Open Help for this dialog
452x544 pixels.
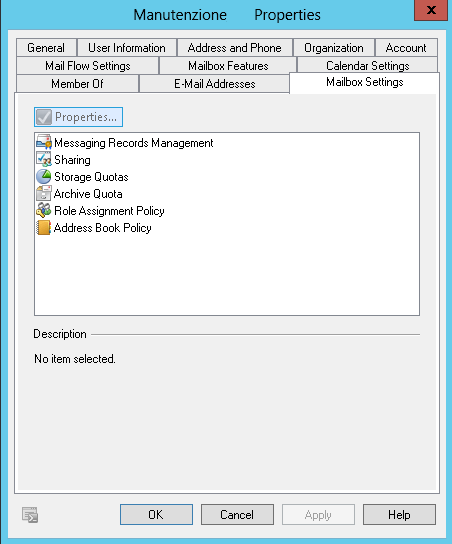click(399, 515)
